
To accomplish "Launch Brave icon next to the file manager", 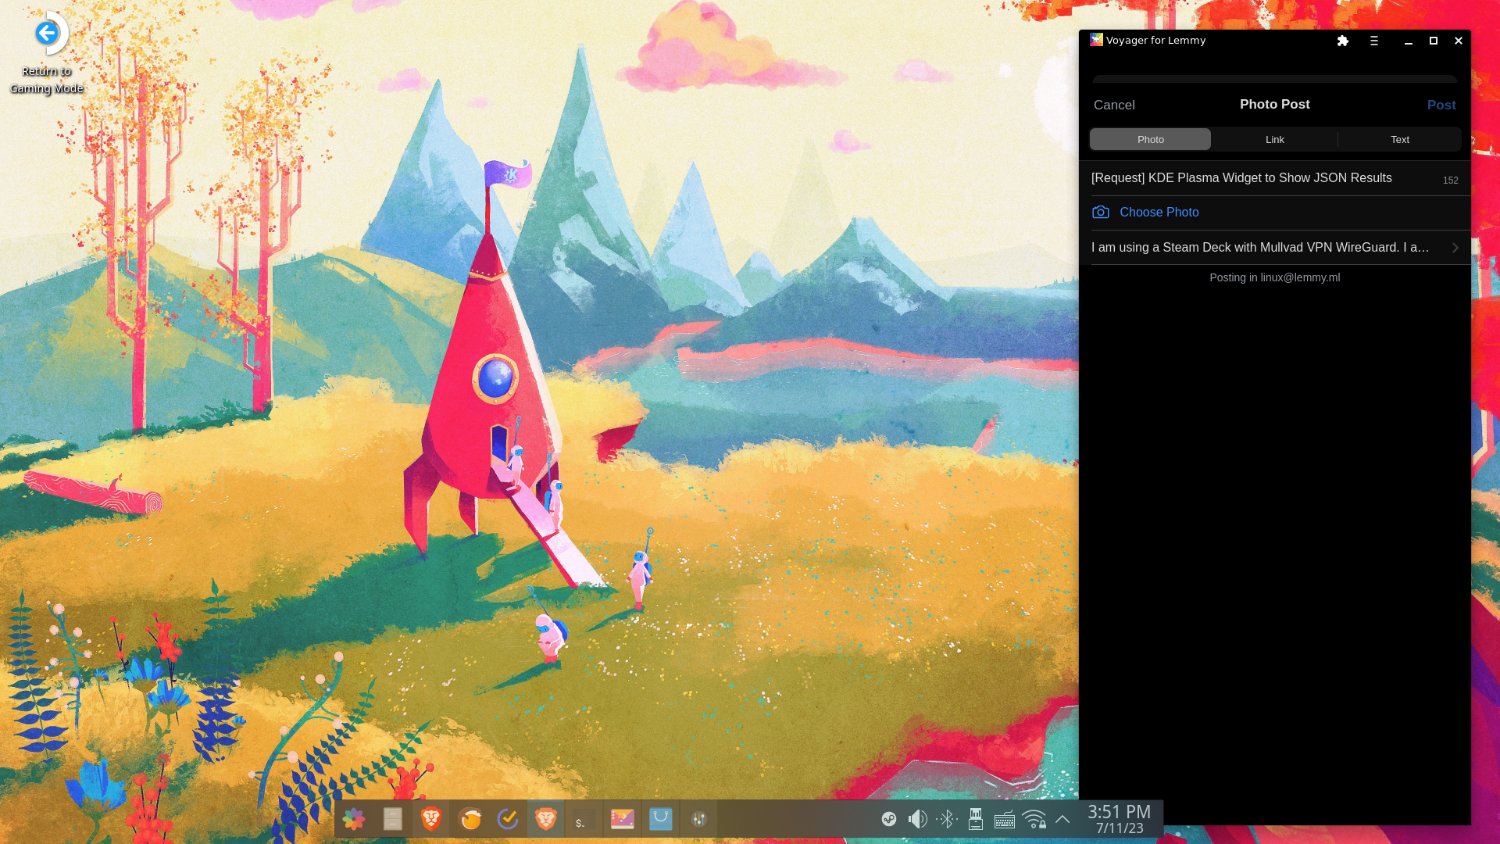I will [431, 819].
